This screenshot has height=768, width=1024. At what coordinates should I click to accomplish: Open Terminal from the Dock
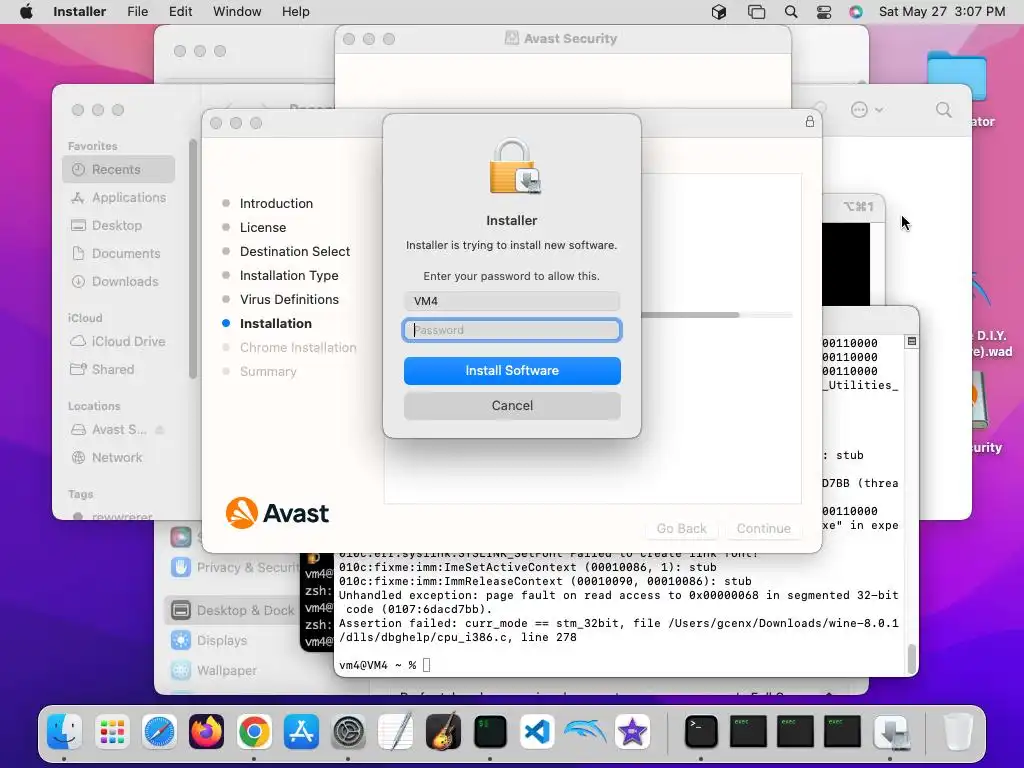[x=701, y=731]
